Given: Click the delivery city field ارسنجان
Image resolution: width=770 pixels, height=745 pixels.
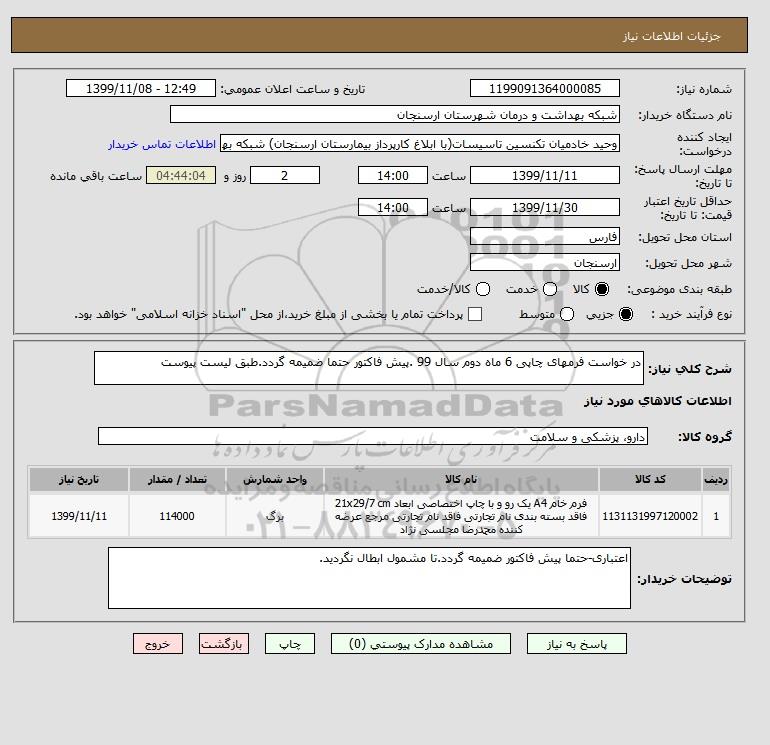Looking at the screenshot, I should tap(545, 263).
